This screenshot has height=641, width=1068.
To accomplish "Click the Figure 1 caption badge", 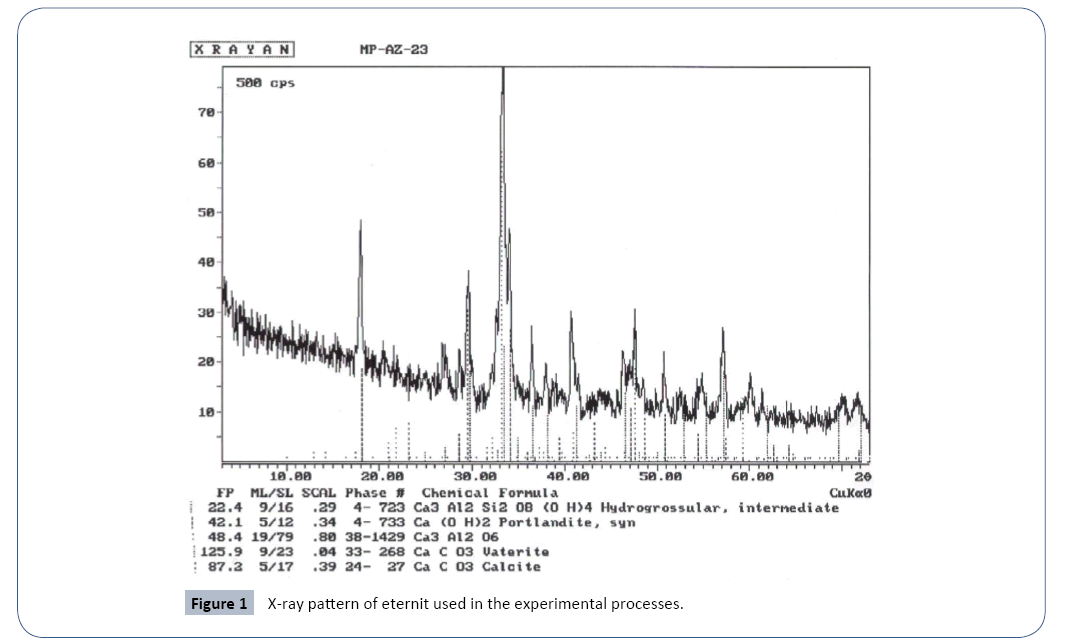I will [x=218, y=604].
